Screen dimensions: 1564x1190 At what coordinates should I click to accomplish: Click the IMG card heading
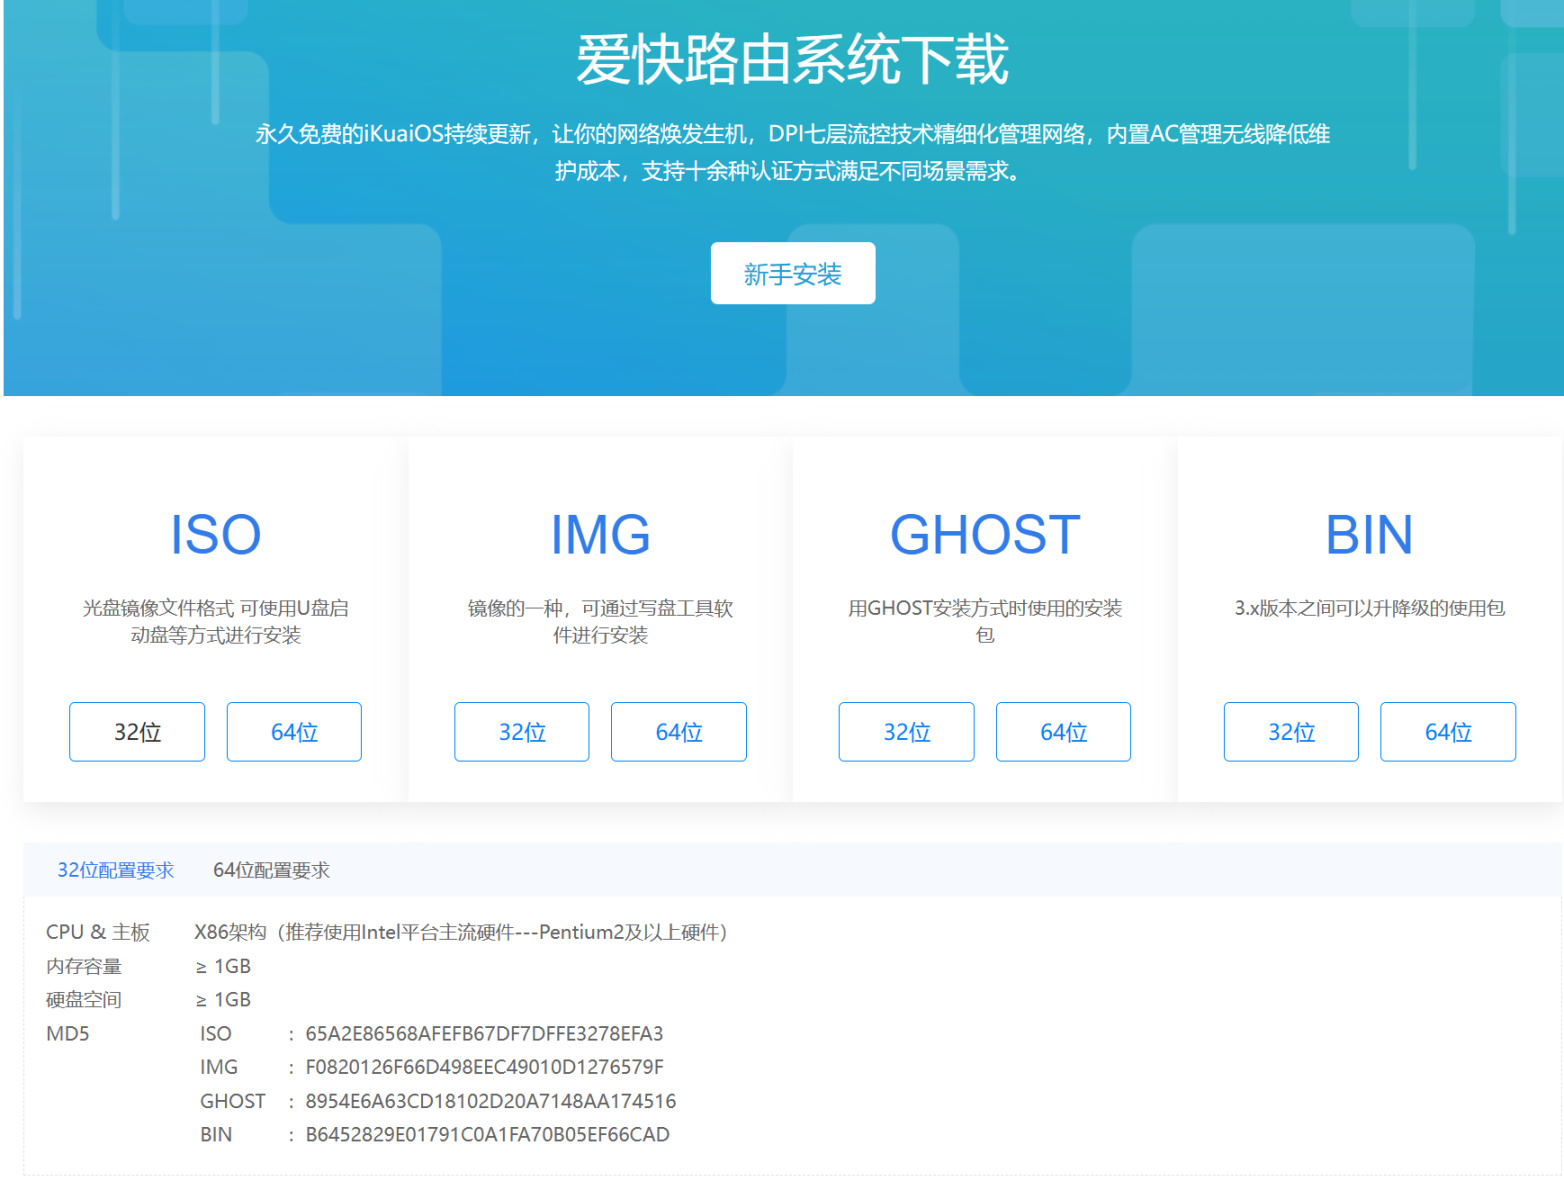point(600,534)
